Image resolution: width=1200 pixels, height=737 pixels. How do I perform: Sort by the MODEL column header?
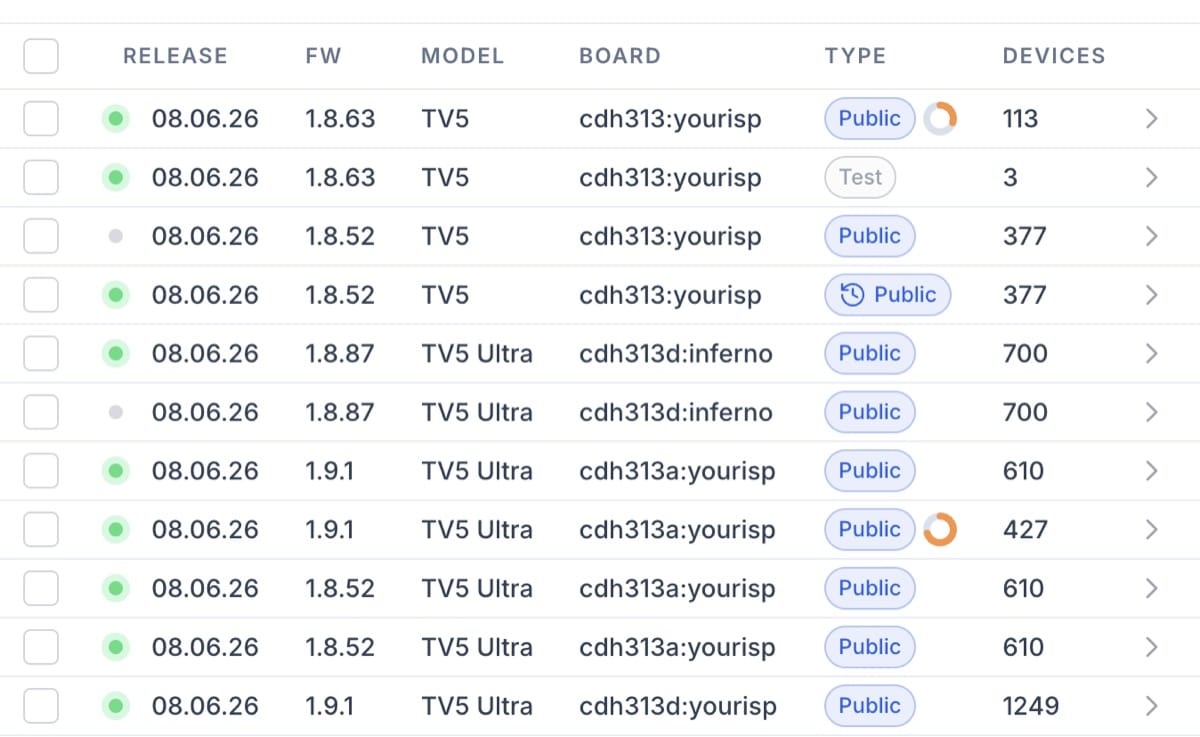click(463, 56)
